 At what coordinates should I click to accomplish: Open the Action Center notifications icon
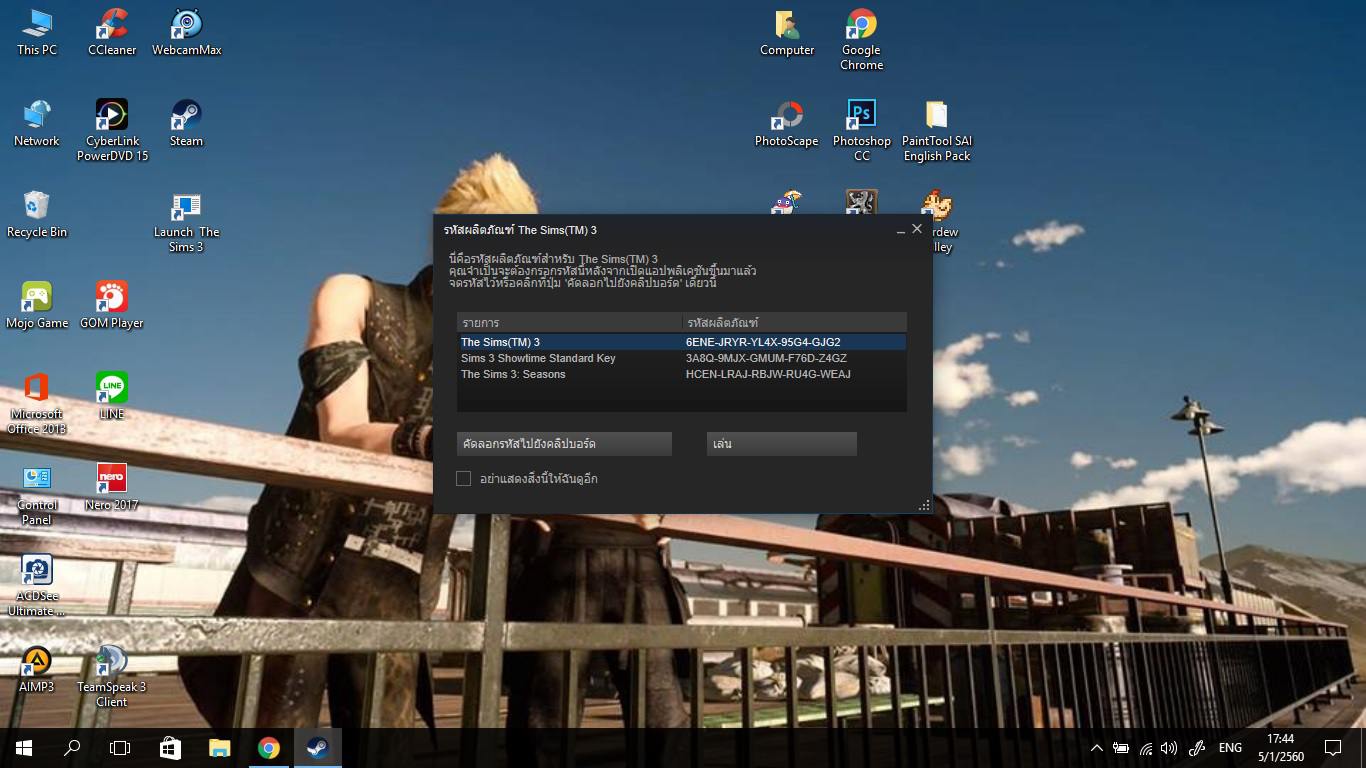1333,748
